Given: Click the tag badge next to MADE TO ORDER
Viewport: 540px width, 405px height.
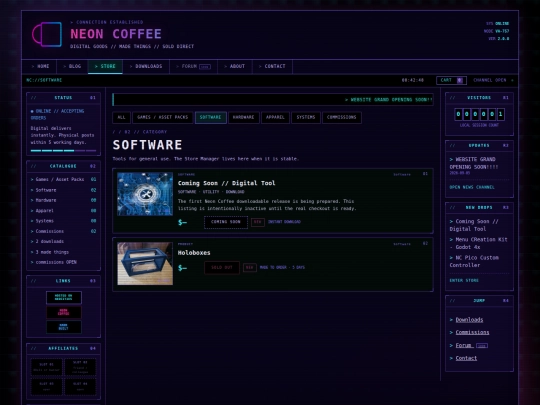Looking at the screenshot, I should pos(250,268).
